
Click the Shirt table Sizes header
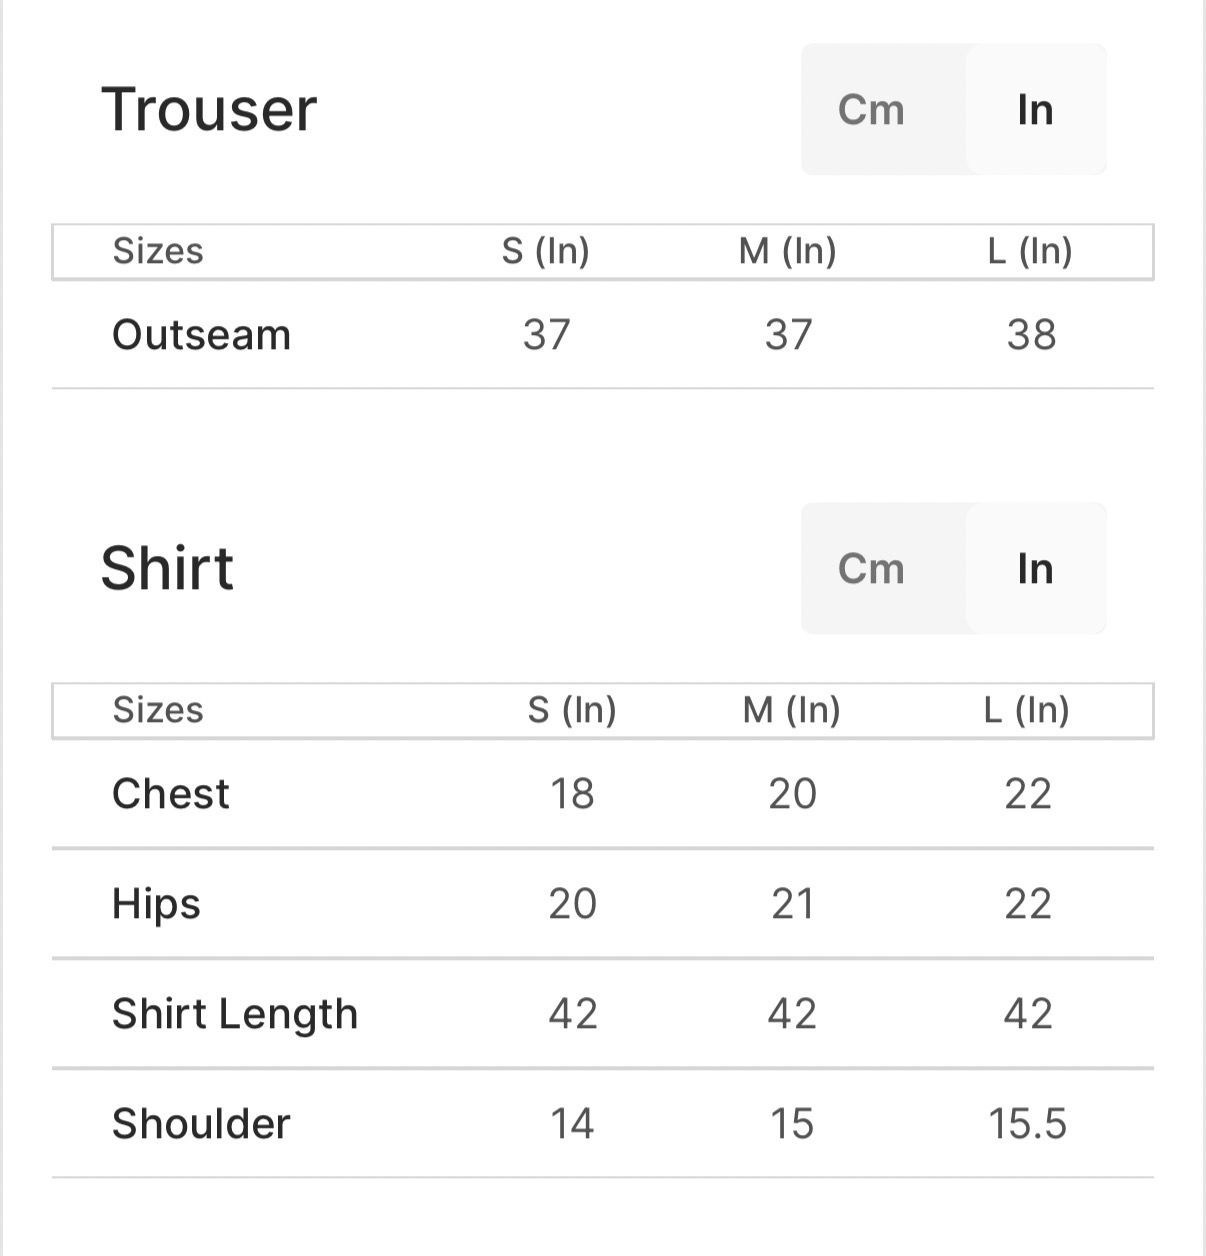click(158, 710)
